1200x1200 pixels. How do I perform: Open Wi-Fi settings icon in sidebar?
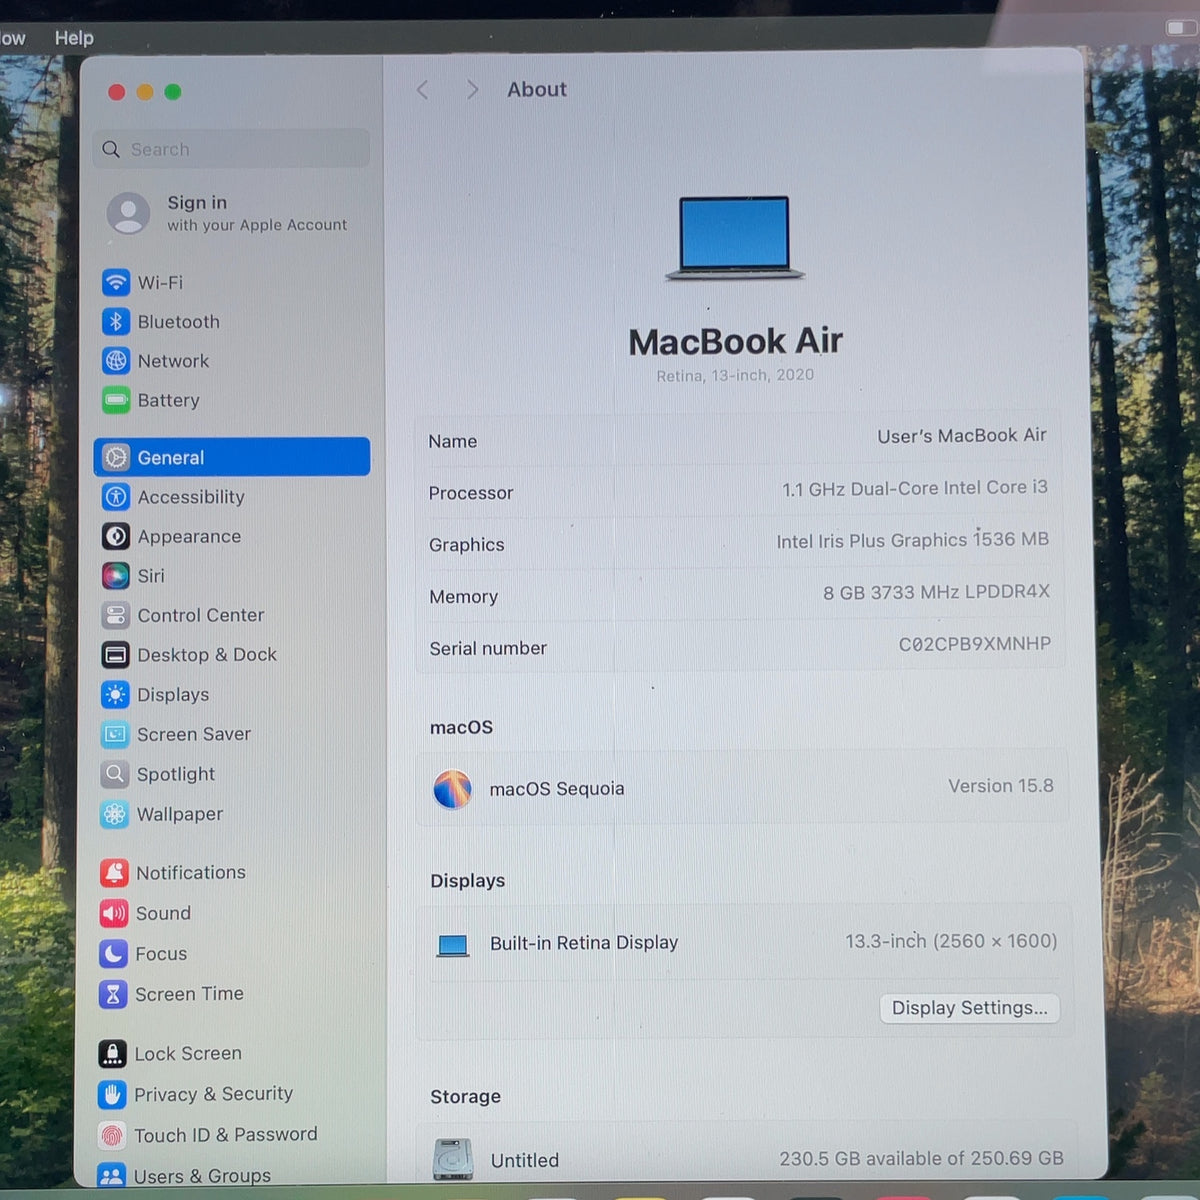pos(116,282)
